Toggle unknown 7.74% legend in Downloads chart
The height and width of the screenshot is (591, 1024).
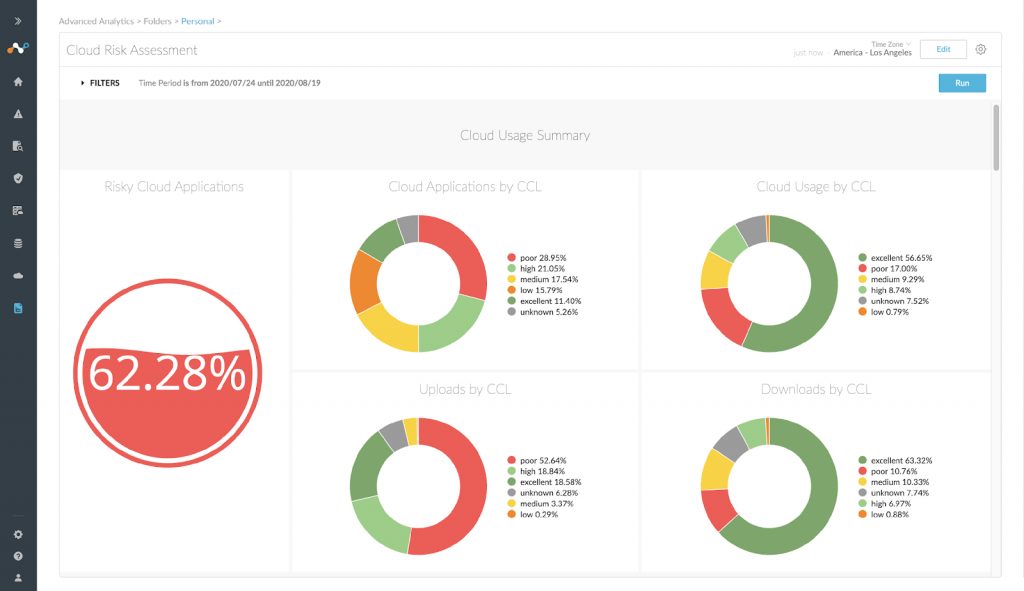pos(893,493)
